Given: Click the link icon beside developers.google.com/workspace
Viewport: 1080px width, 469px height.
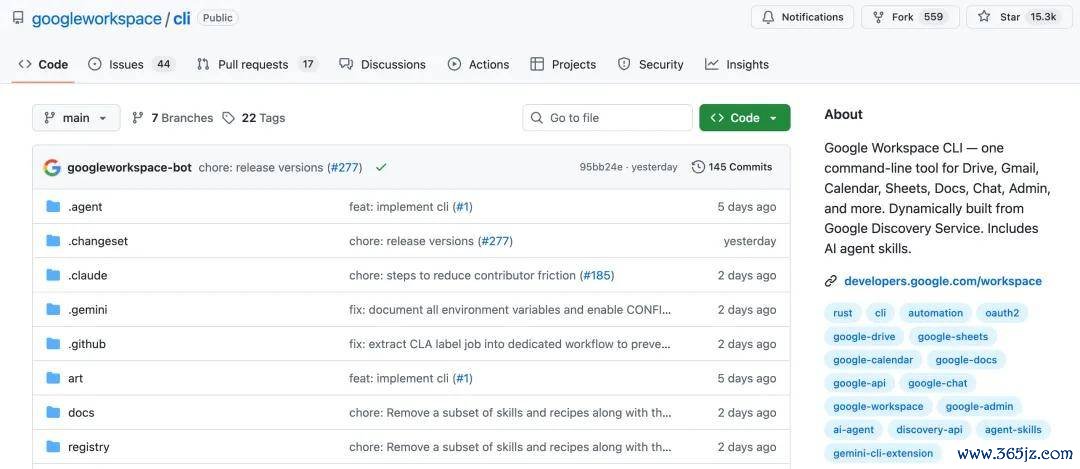Looking at the screenshot, I should pos(831,281).
